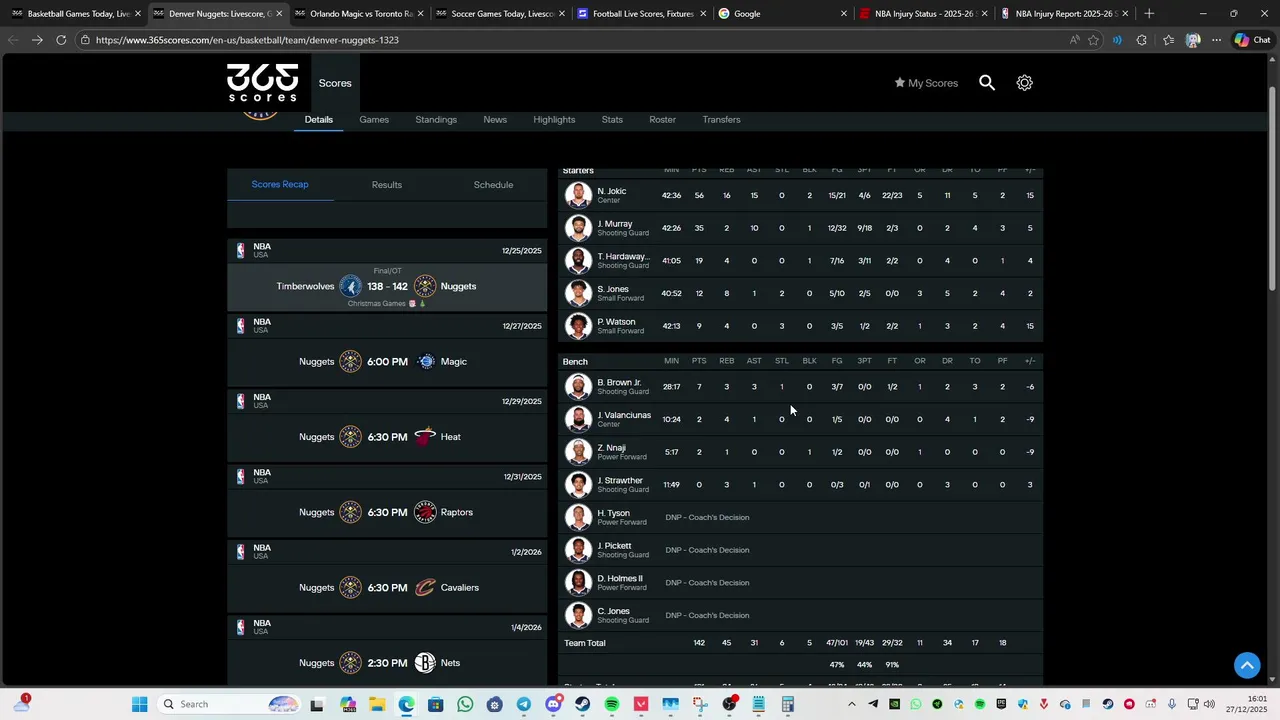The image size is (1280, 720).
Task: Open Telegram from taskbar
Action: click(524, 704)
